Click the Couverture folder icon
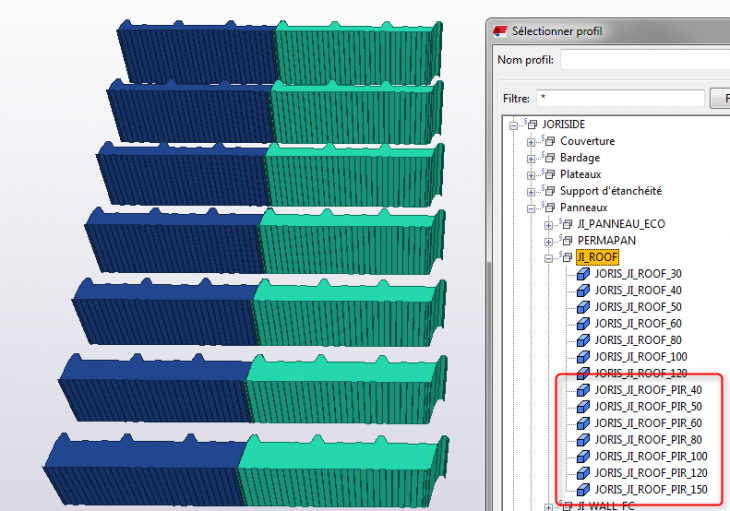730x511 pixels. coord(549,142)
